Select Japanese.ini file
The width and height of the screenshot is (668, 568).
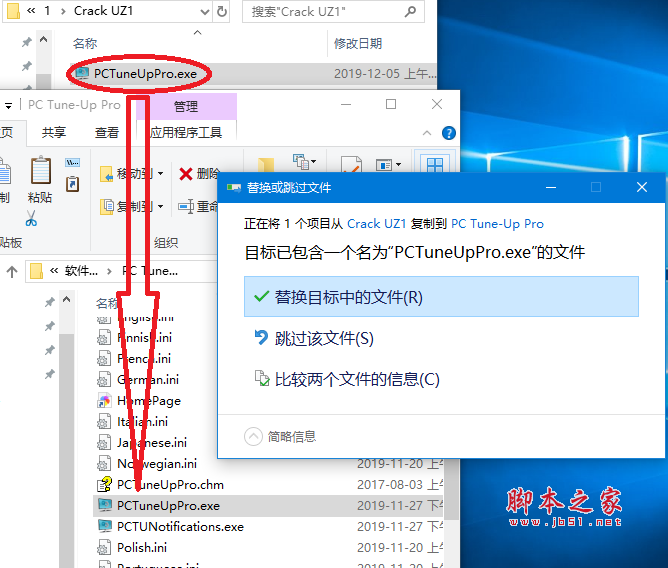coord(152,443)
